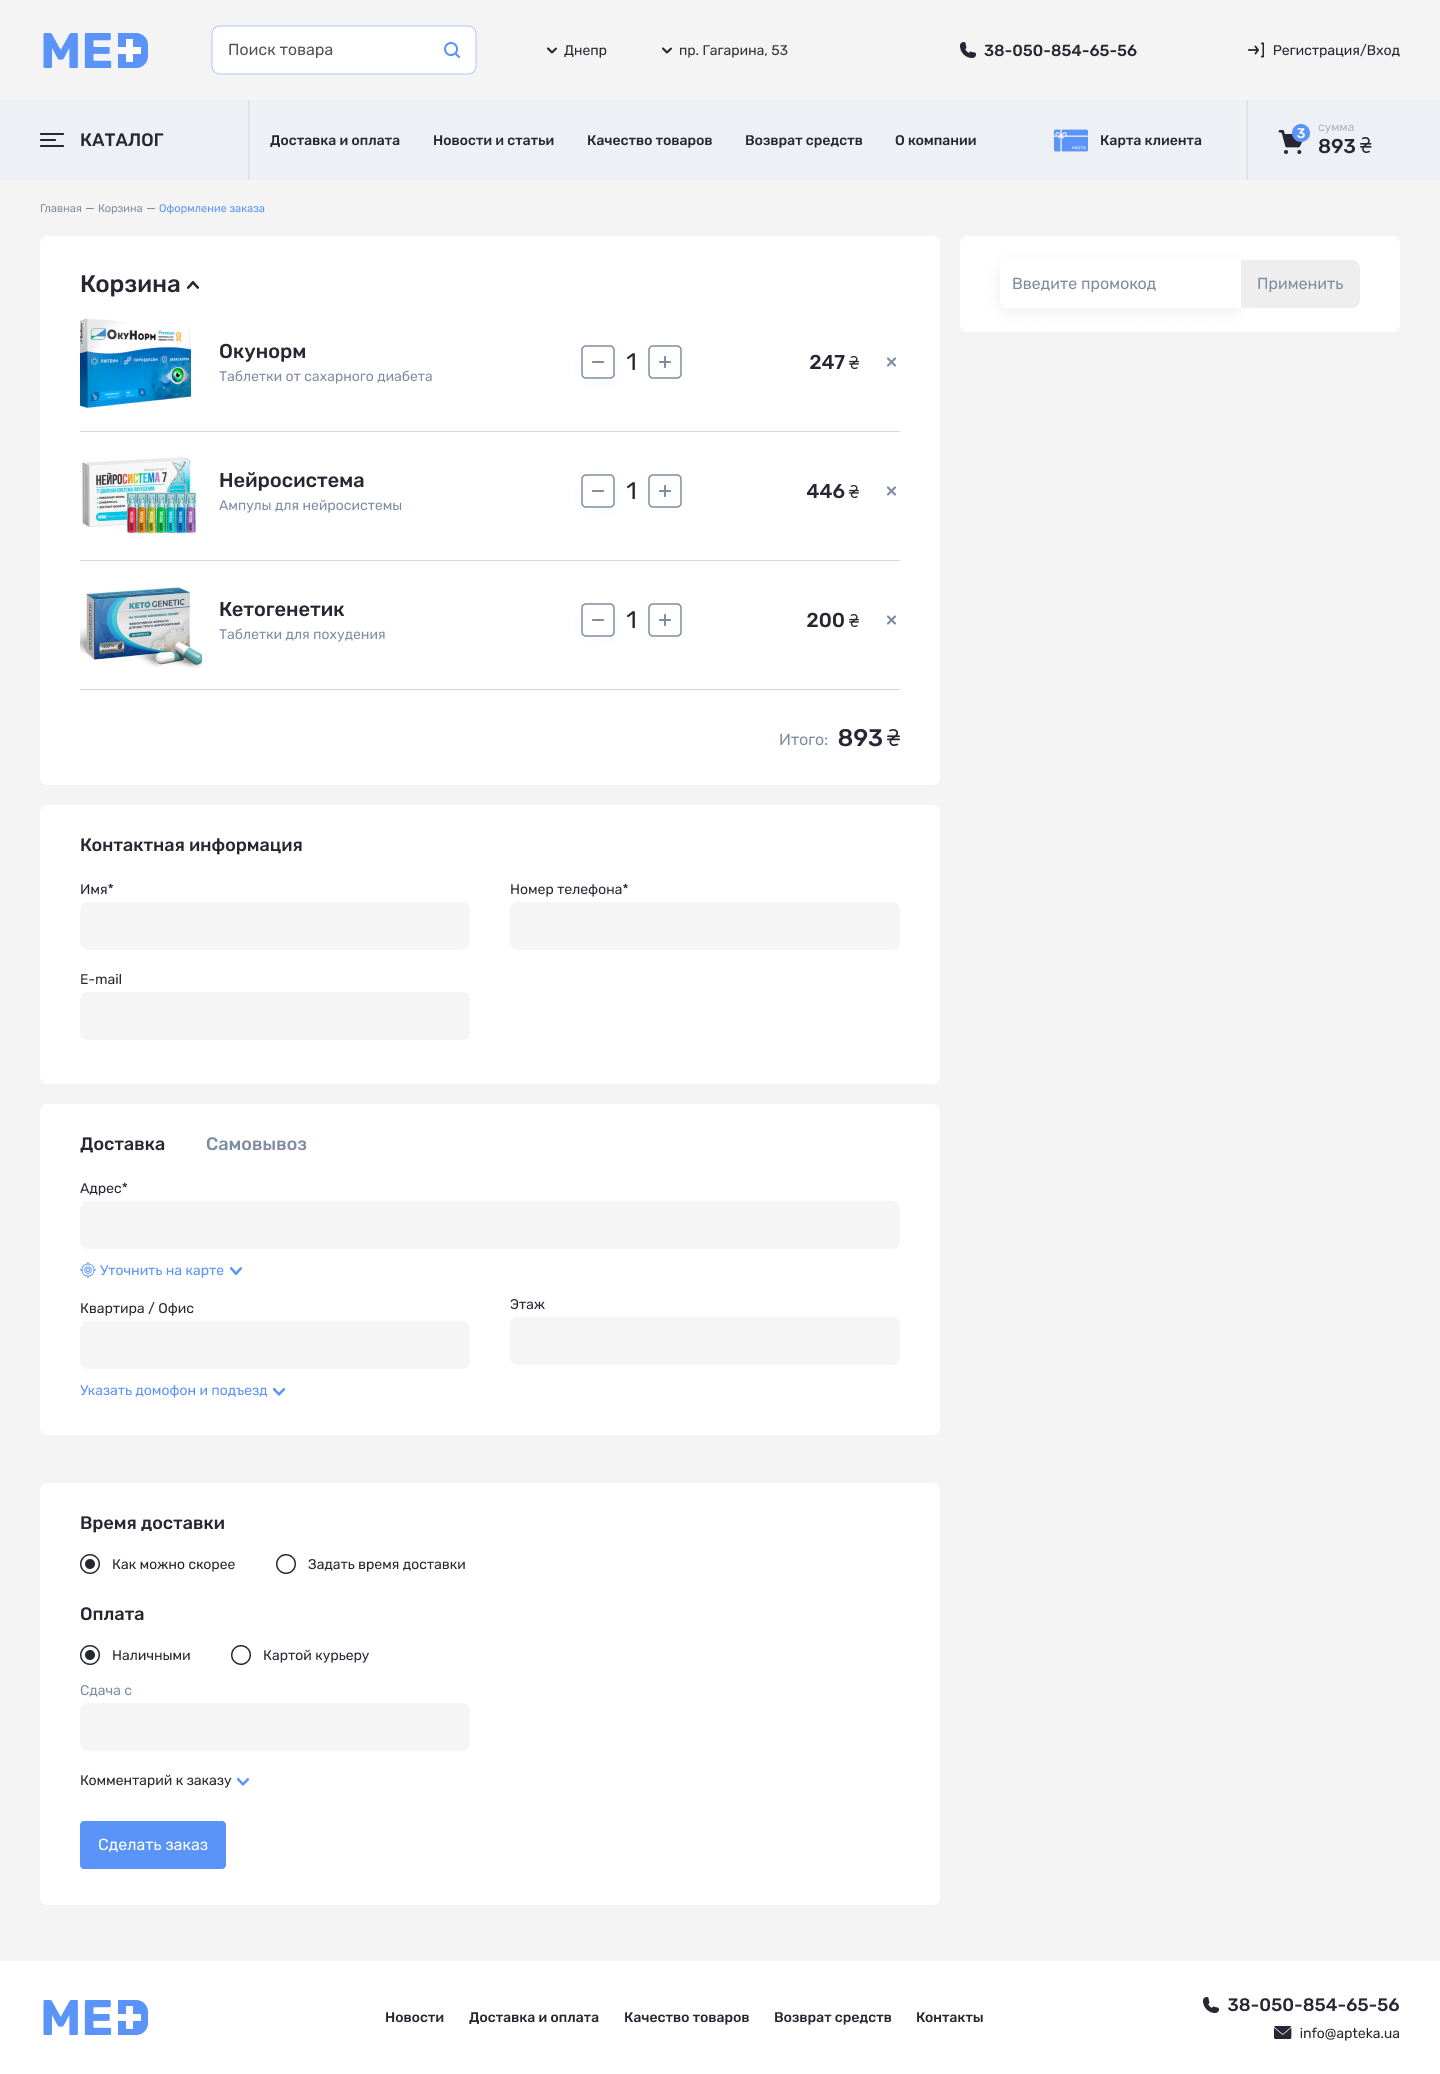The image size is (1440, 2074).
Task: Open Доставка и оплата menu item
Action: 335,140
